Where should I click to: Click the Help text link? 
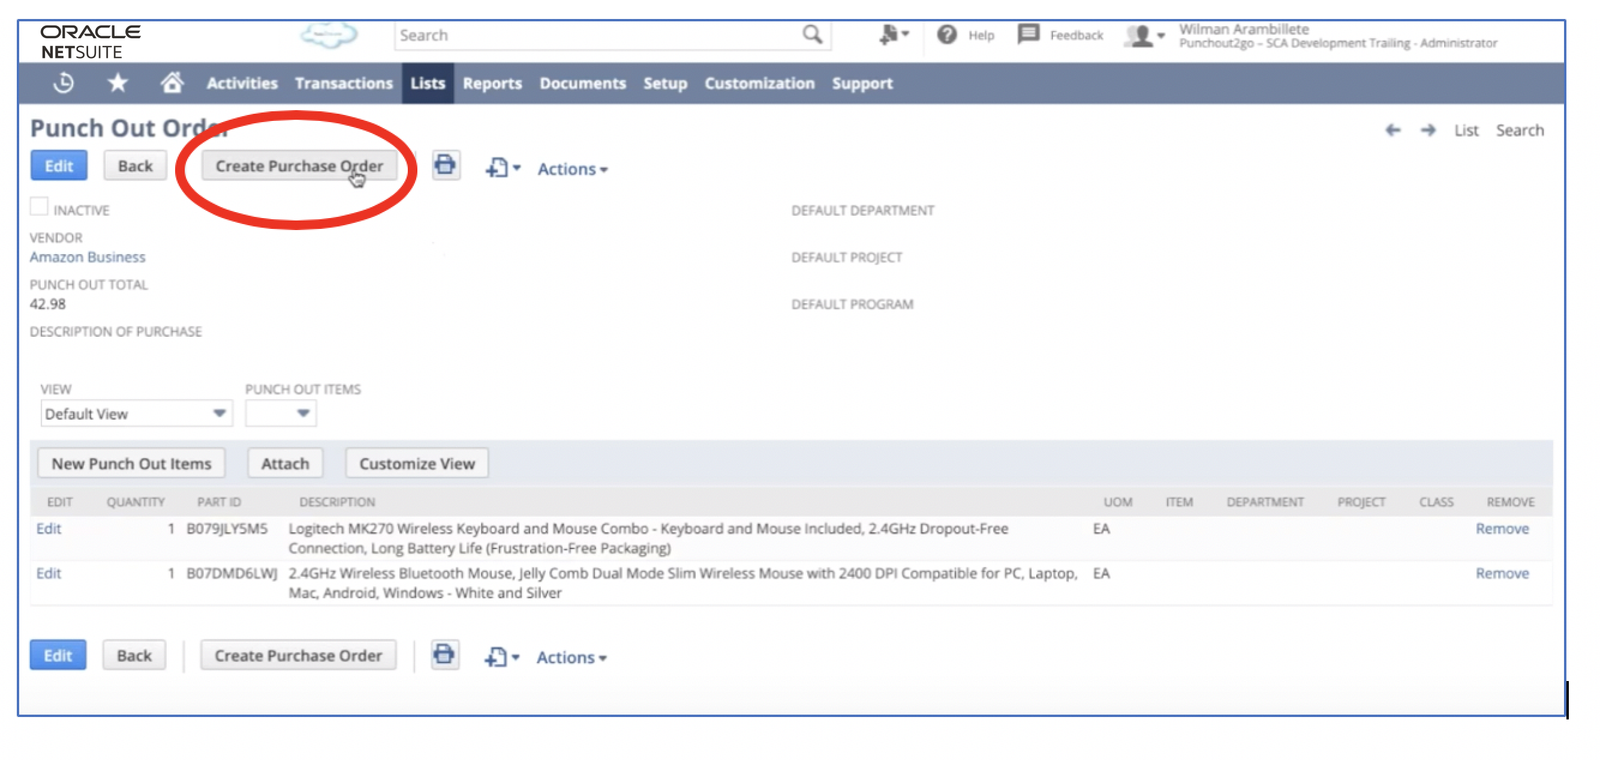[x=981, y=35]
